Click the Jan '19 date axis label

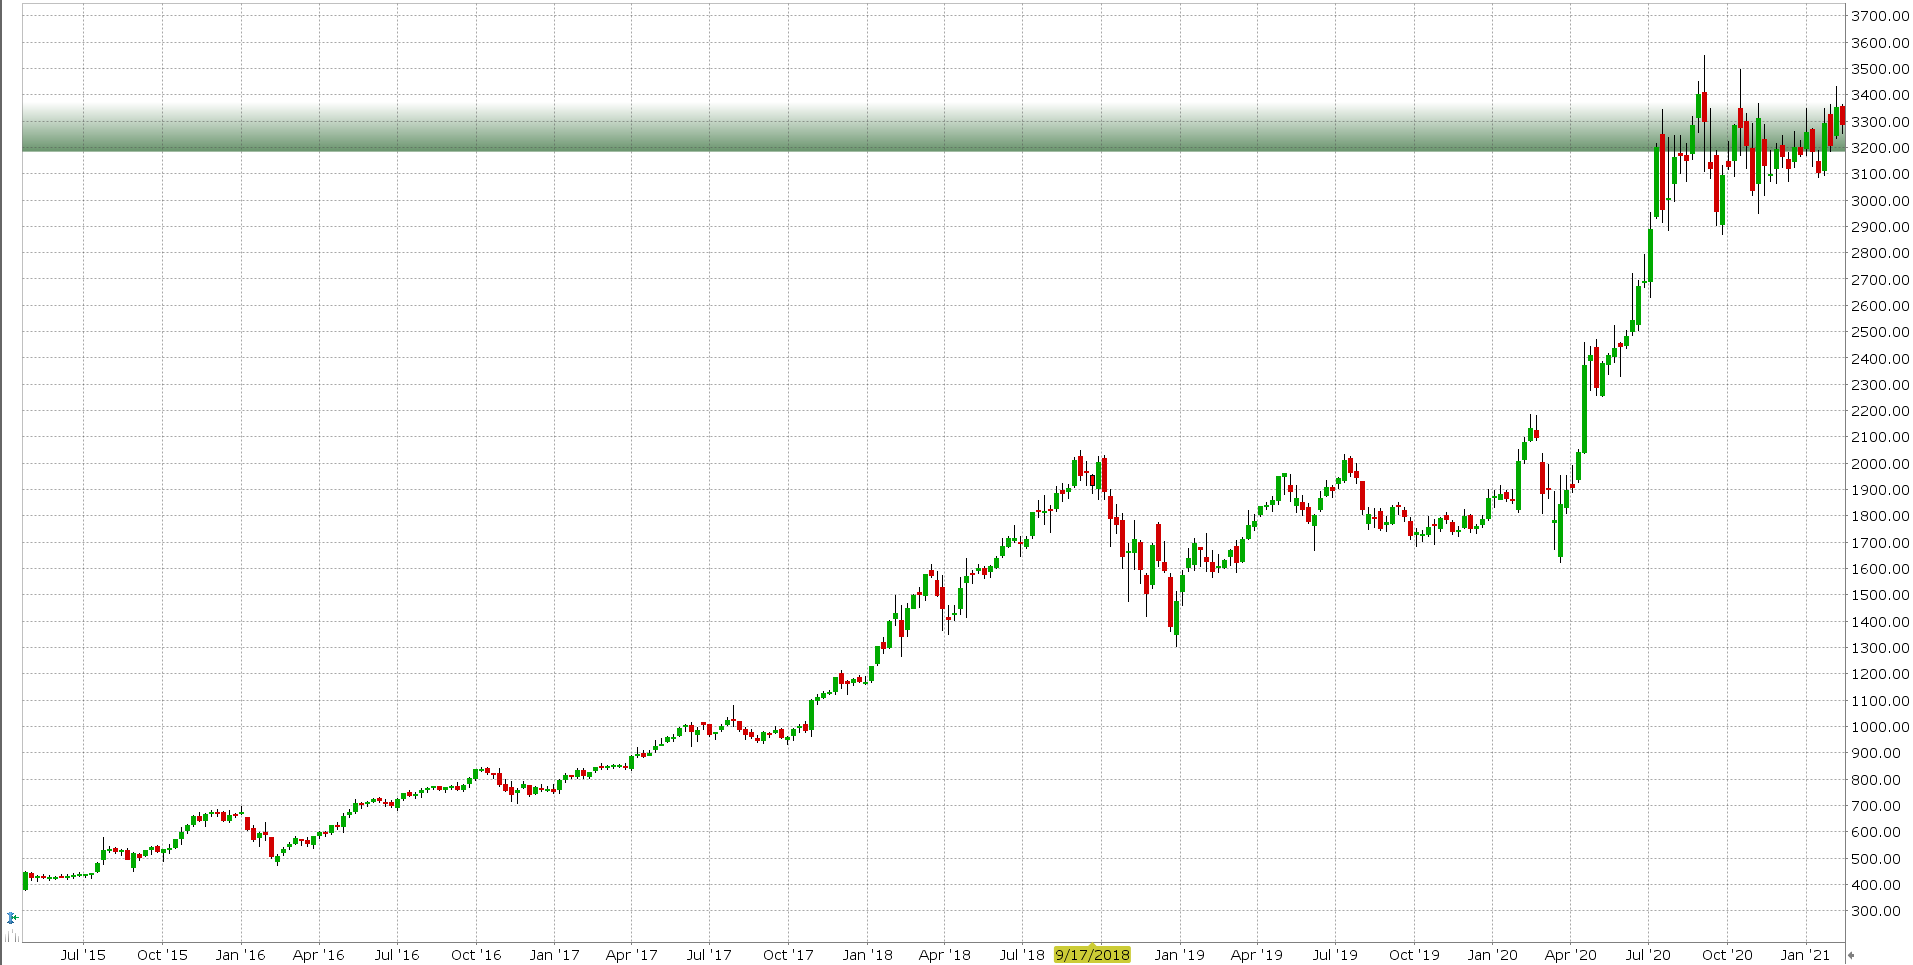tap(1180, 954)
